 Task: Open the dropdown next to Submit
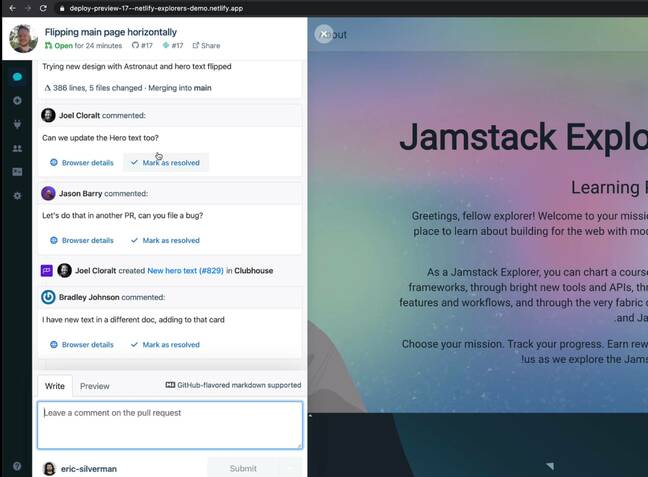pos(291,468)
